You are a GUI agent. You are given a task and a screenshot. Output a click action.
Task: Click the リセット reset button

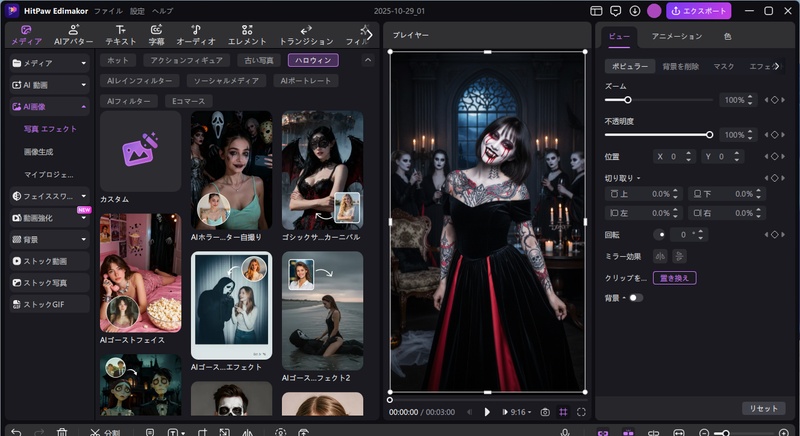[x=763, y=408]
